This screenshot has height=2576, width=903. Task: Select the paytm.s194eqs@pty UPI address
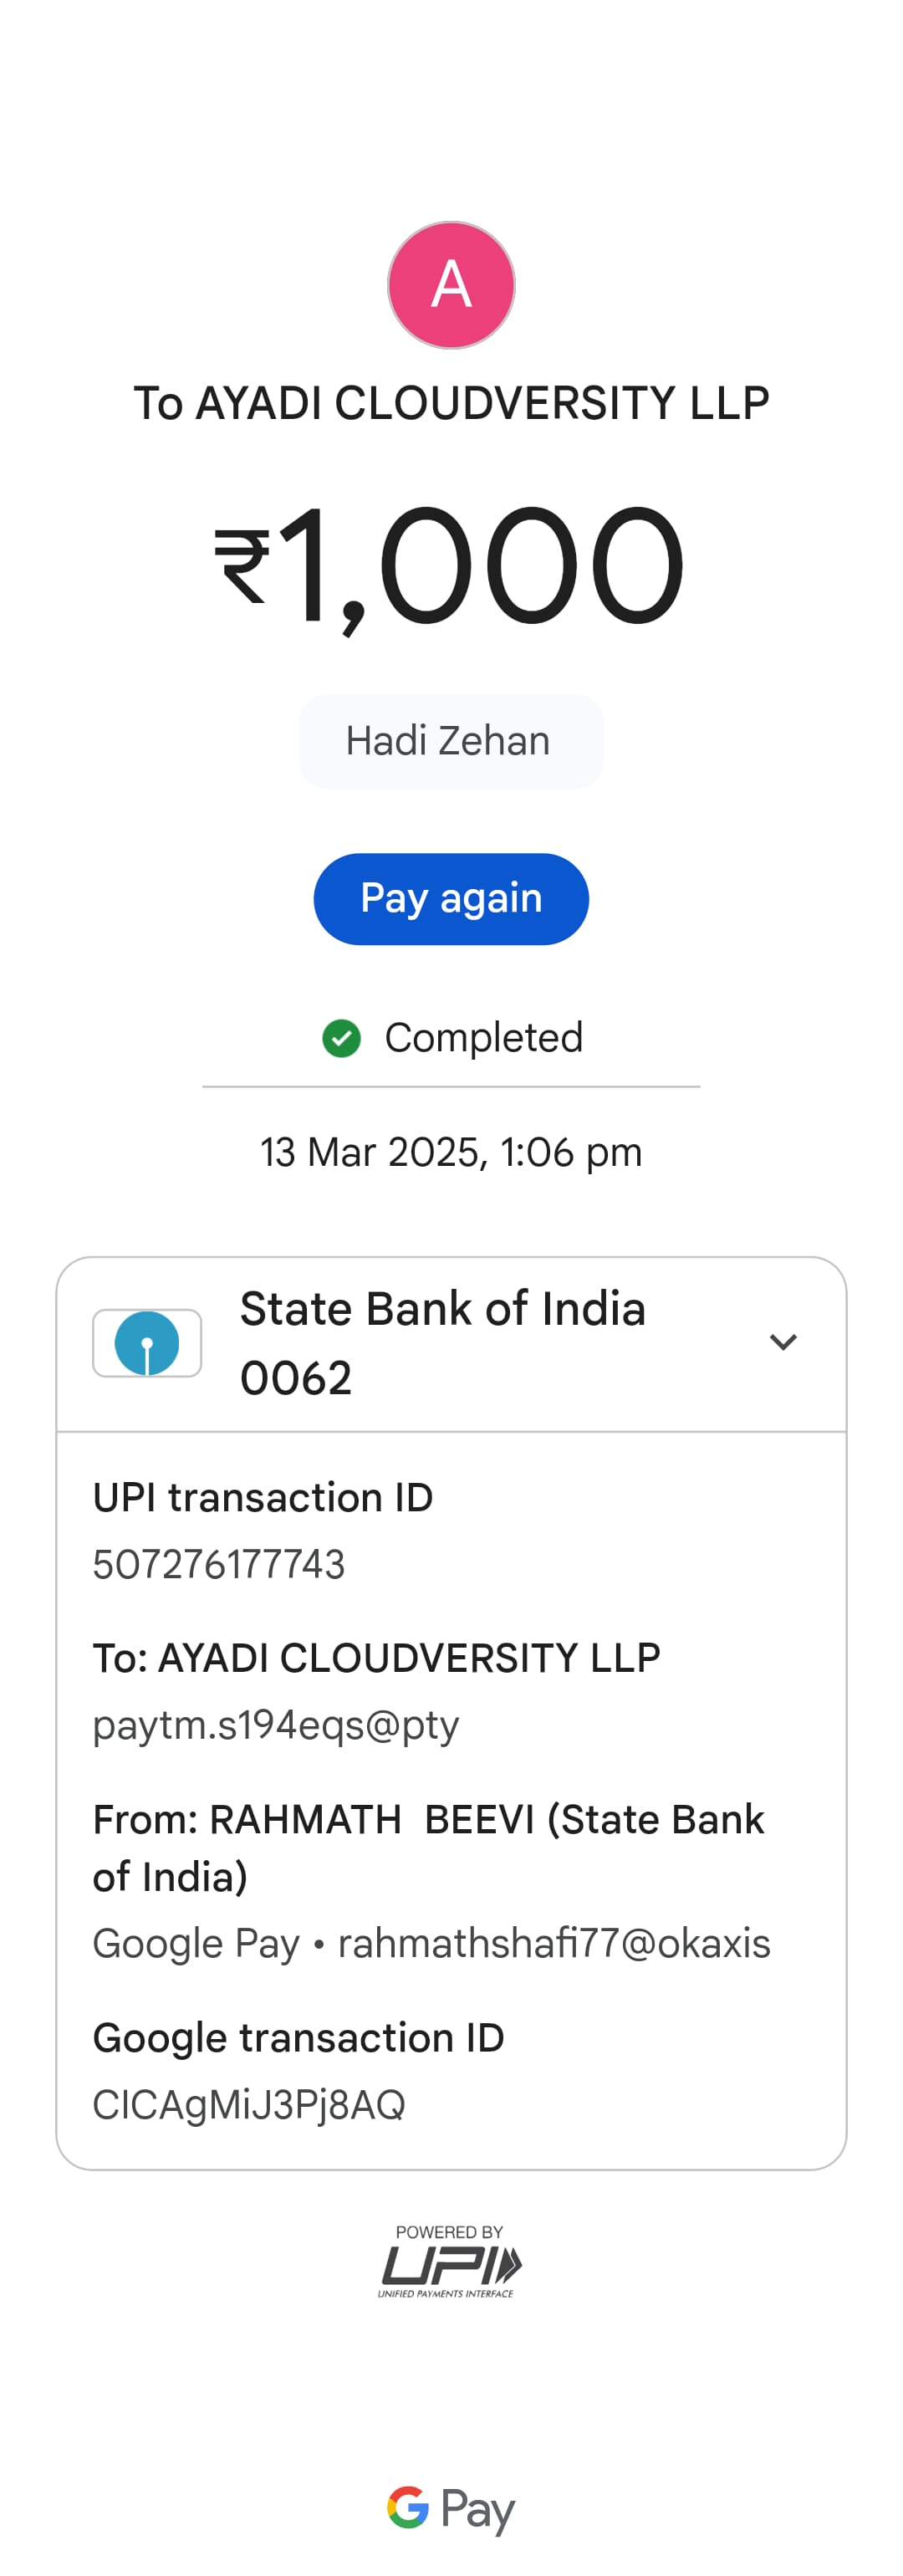pos(276,1725)
